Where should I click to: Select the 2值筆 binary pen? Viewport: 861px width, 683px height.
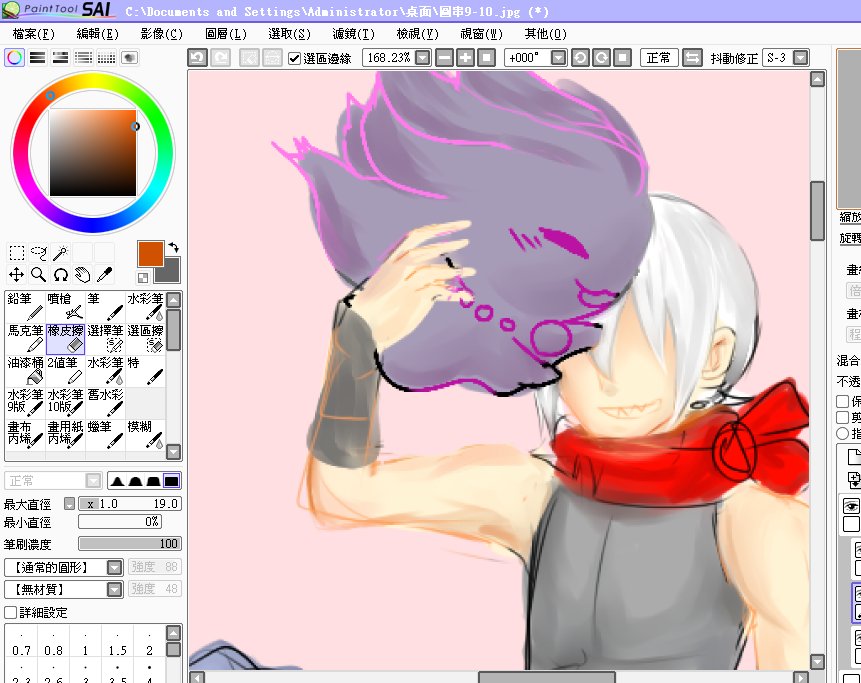click(x=65, y=371)
